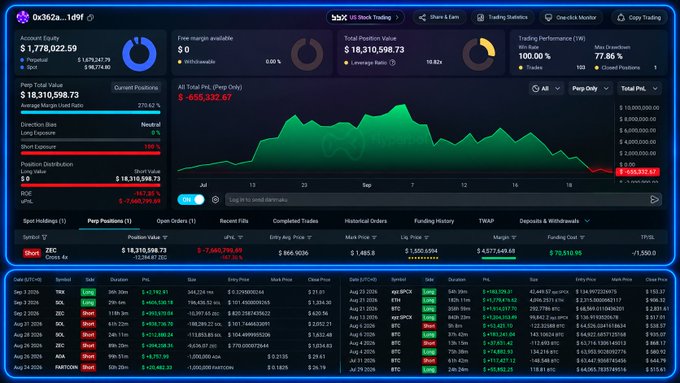
Task: Open the Total PnL dropdown
Action: coord(639,88)
